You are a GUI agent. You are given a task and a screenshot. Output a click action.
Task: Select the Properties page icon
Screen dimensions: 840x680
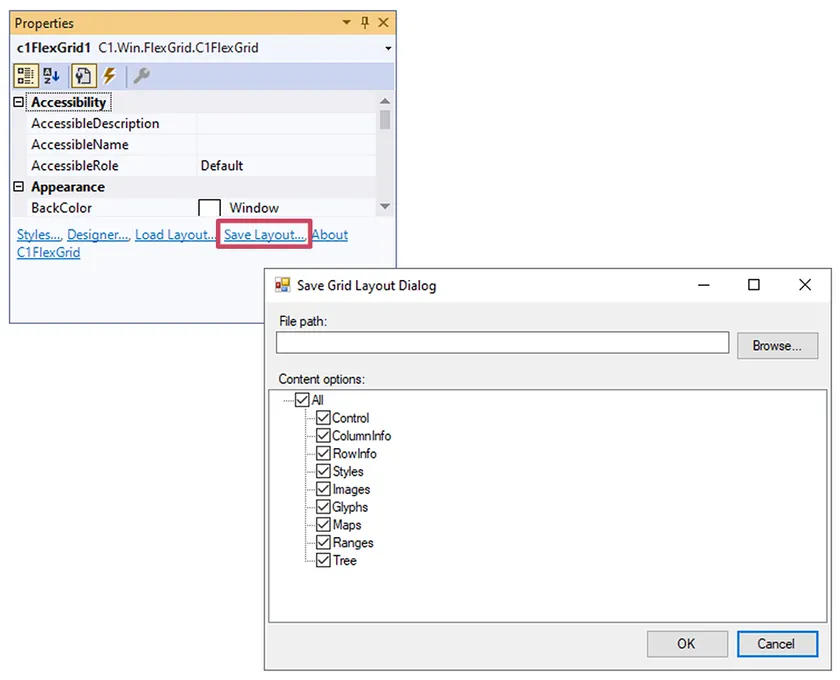click(83, 76)
